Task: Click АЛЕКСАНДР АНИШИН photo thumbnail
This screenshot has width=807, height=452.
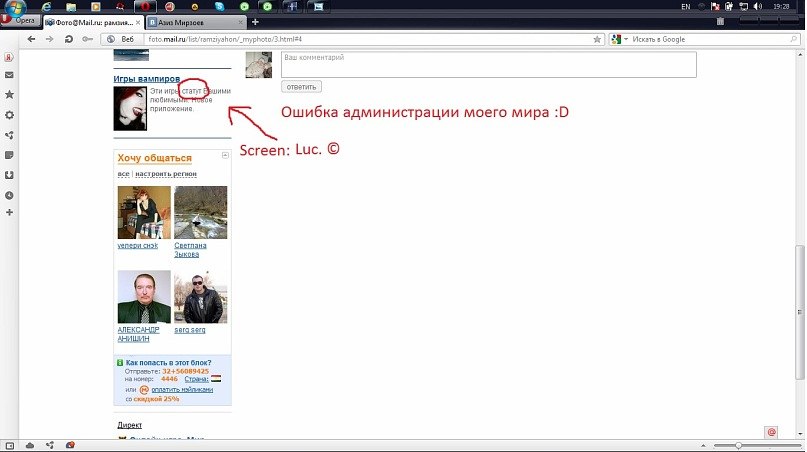Action: tap(144, 297)
